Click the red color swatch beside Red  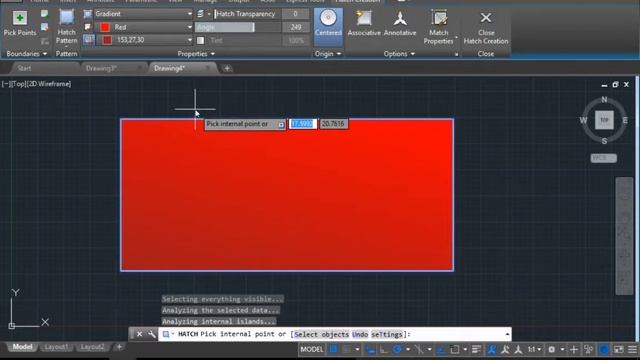pyautogui.click(x=105, y=27)
